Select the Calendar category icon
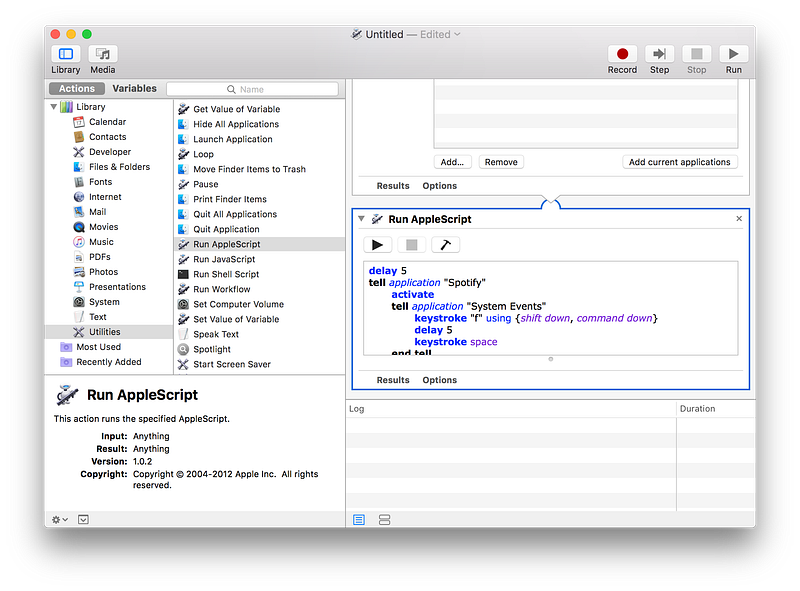The height and width of the screenshot is (591, 800). pyautogui.click(x=79, y=122)
